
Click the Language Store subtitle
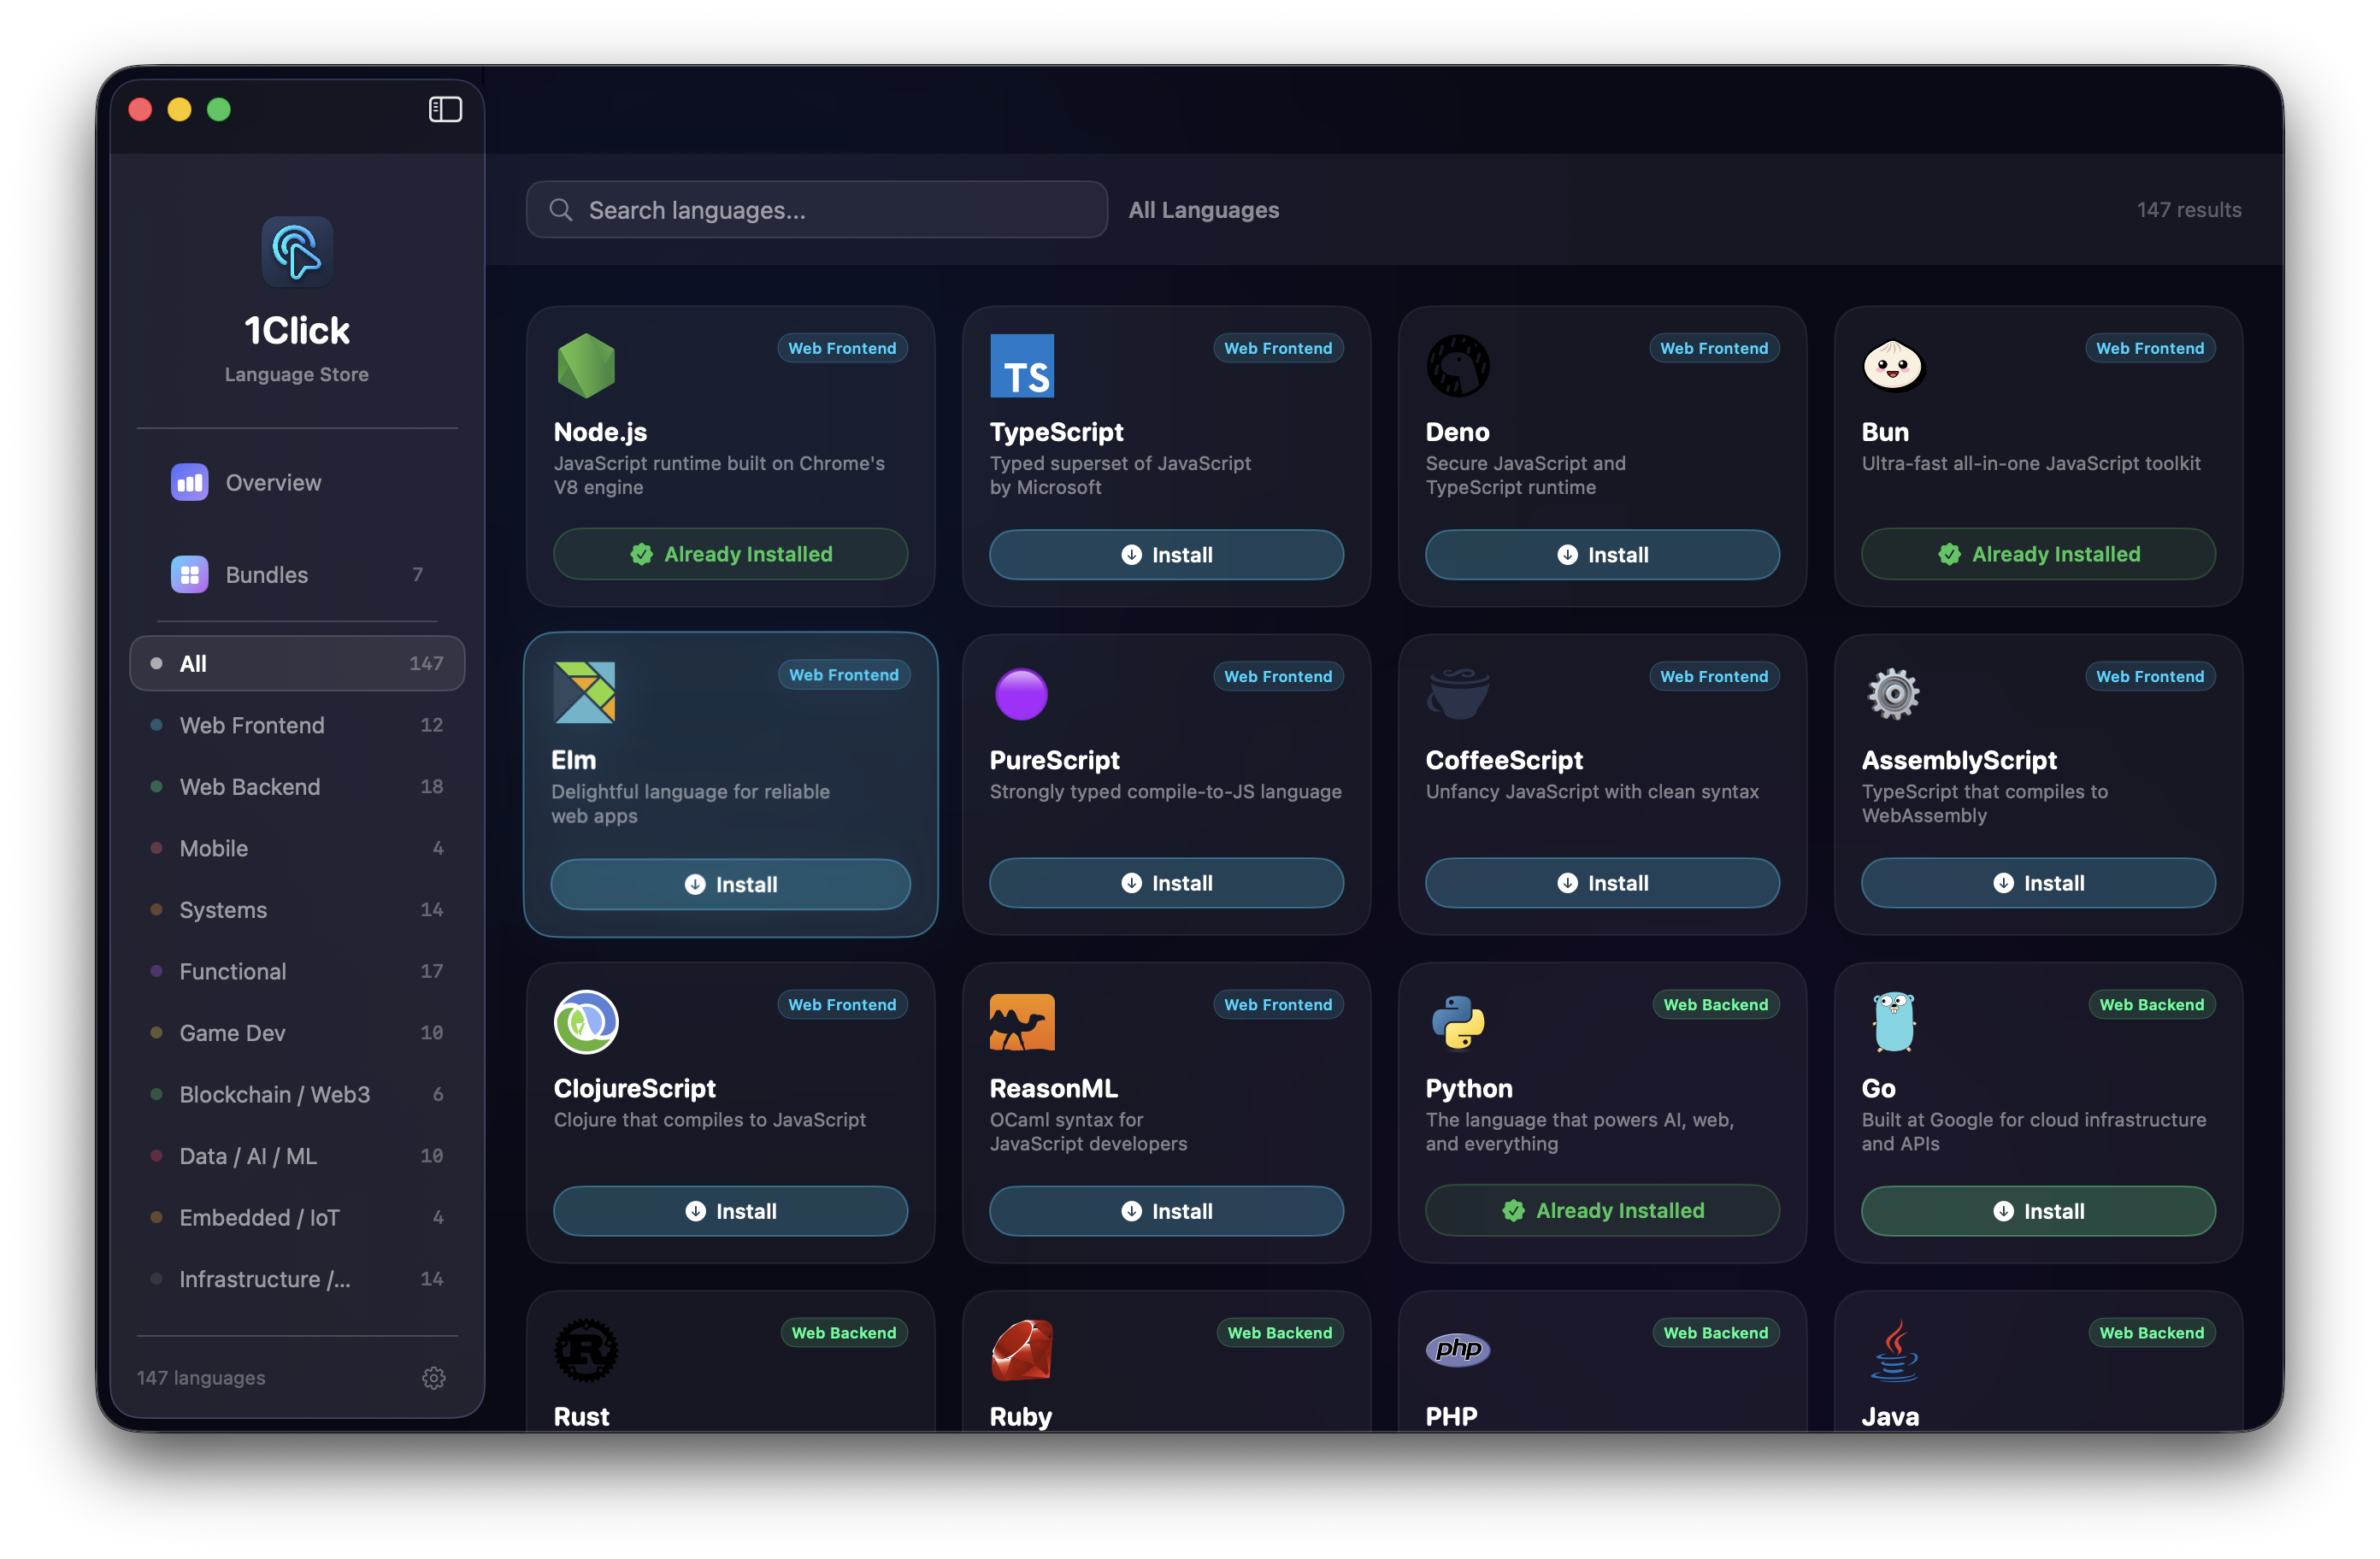coord(297,374)
